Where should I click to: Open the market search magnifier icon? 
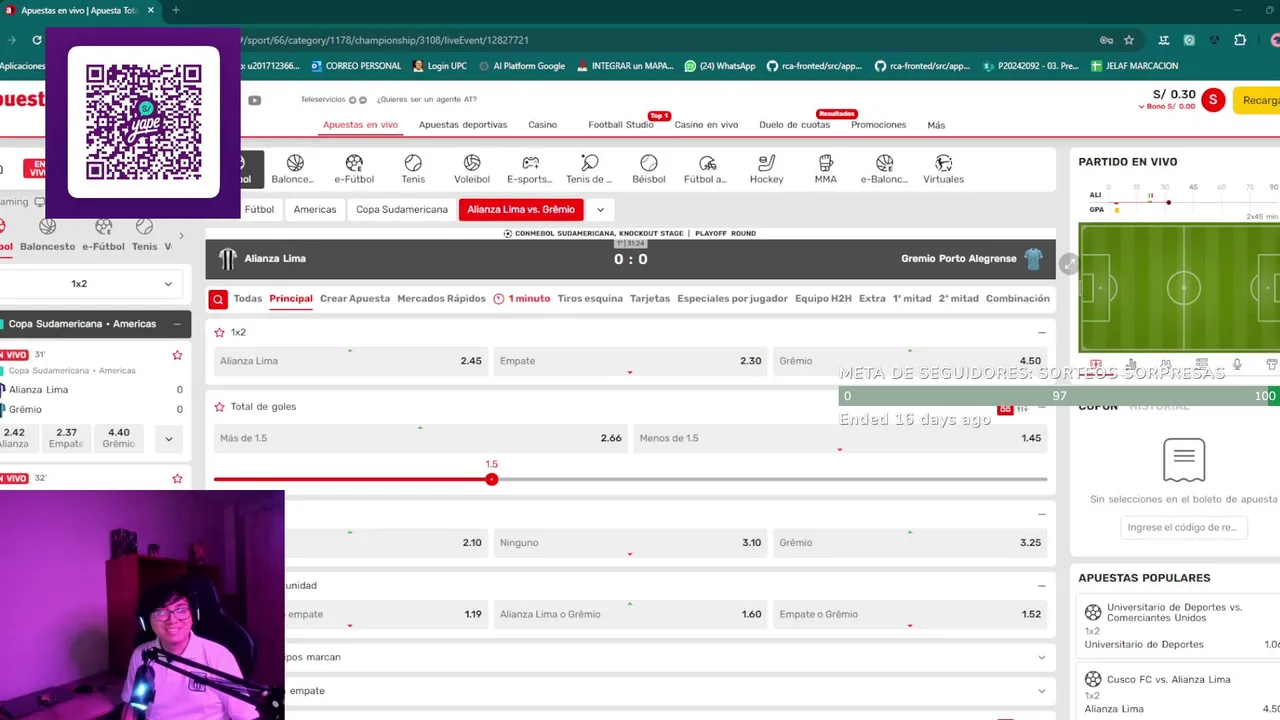coord(218,299)
